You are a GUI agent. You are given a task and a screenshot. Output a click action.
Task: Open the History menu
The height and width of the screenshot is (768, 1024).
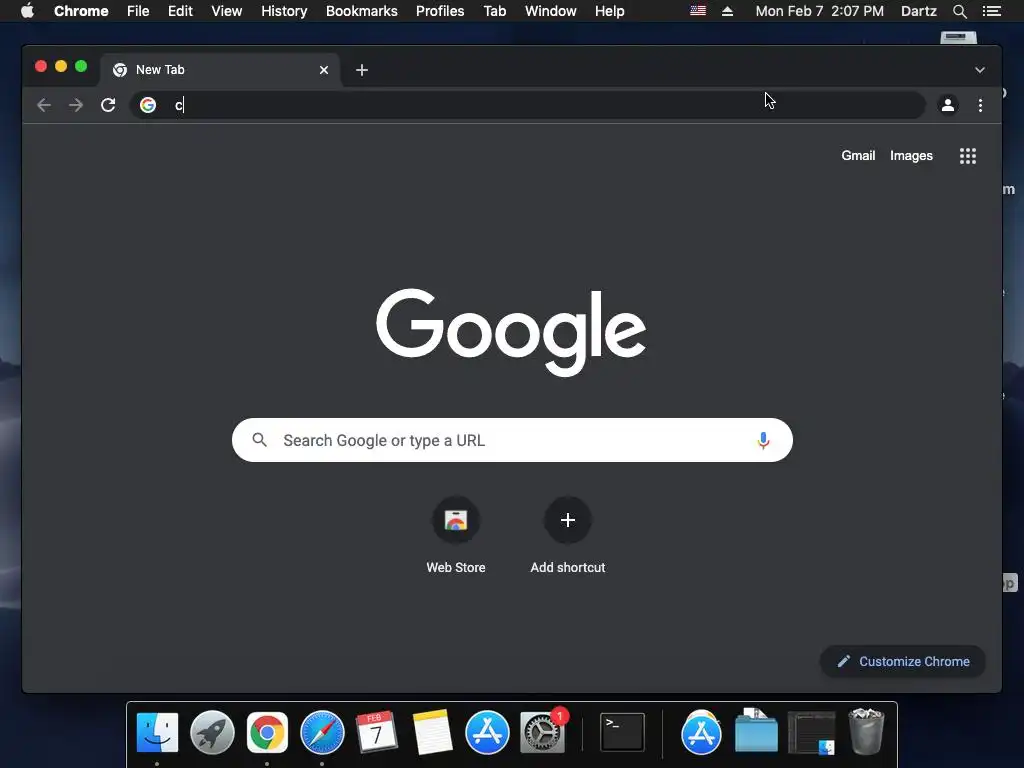click(x=284, y=11)
